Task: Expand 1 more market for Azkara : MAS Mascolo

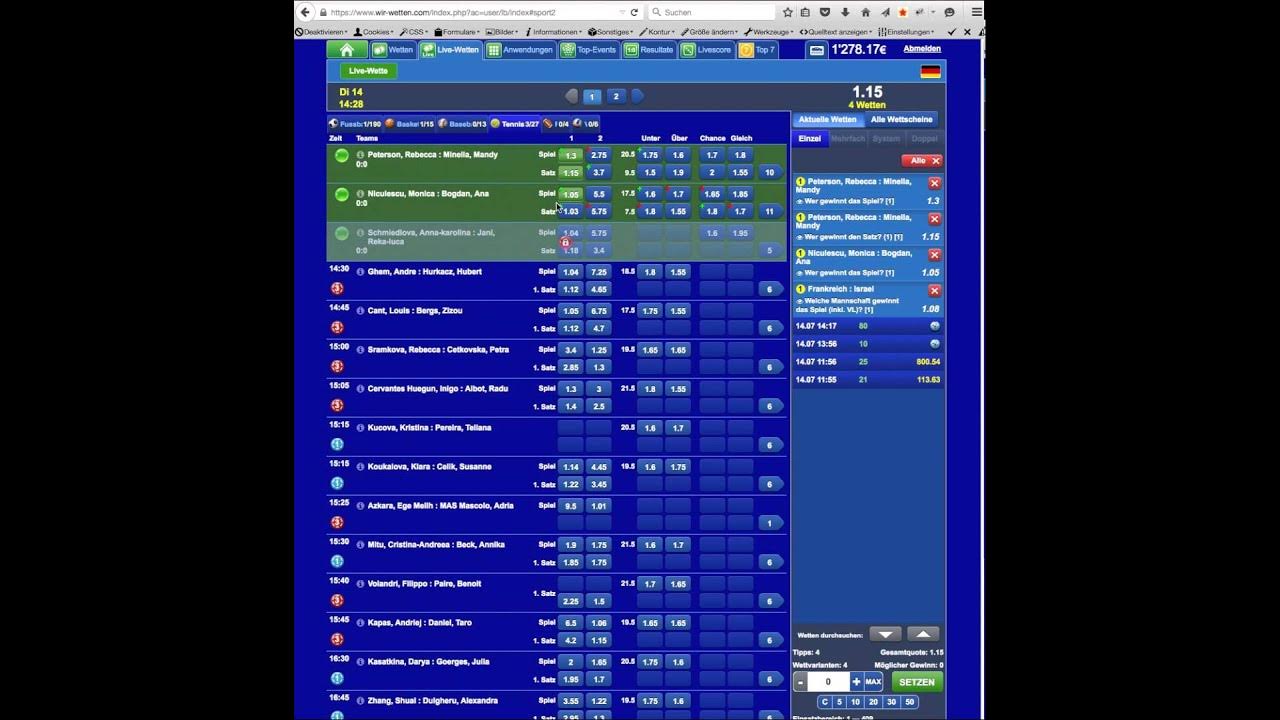Action: (770, 523)
